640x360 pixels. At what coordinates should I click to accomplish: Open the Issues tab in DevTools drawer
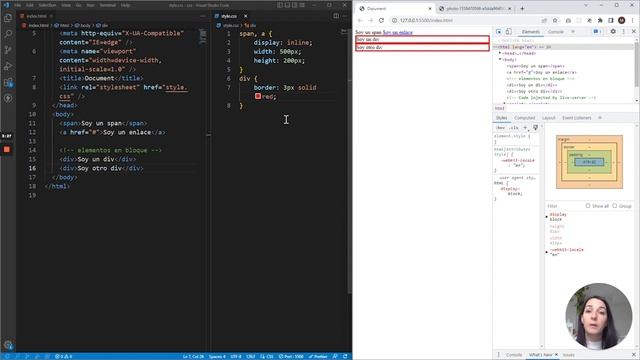coord(569,355)
